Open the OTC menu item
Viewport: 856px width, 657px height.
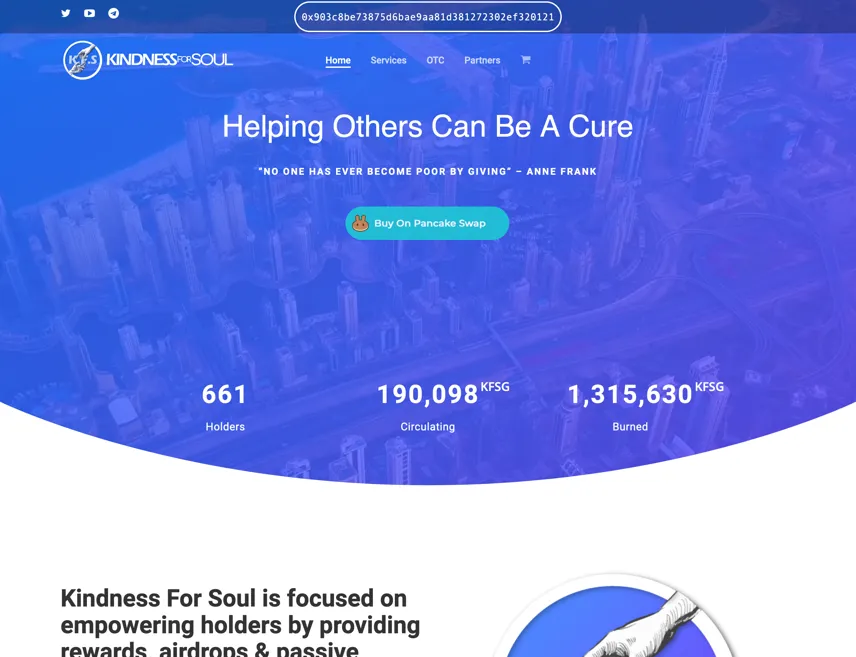tap(435, 60)
